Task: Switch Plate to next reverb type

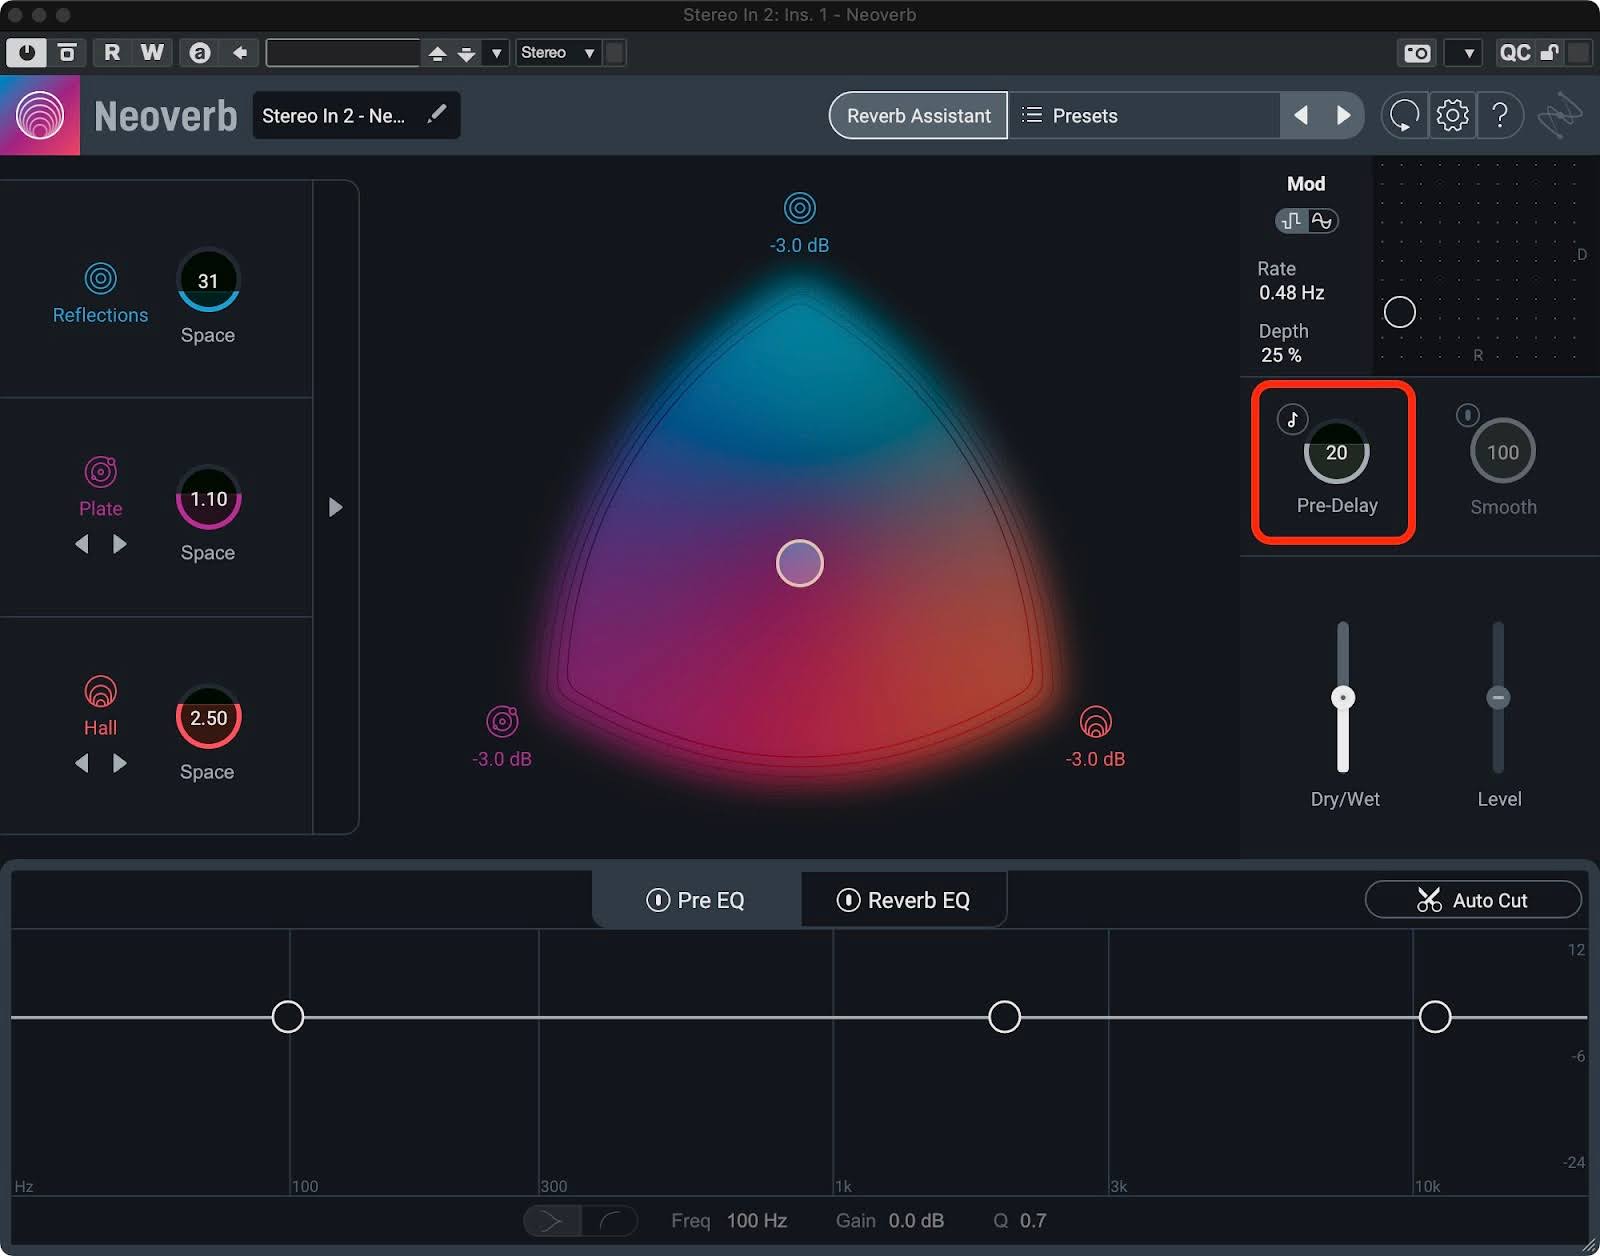Action: tap(120, 544)
